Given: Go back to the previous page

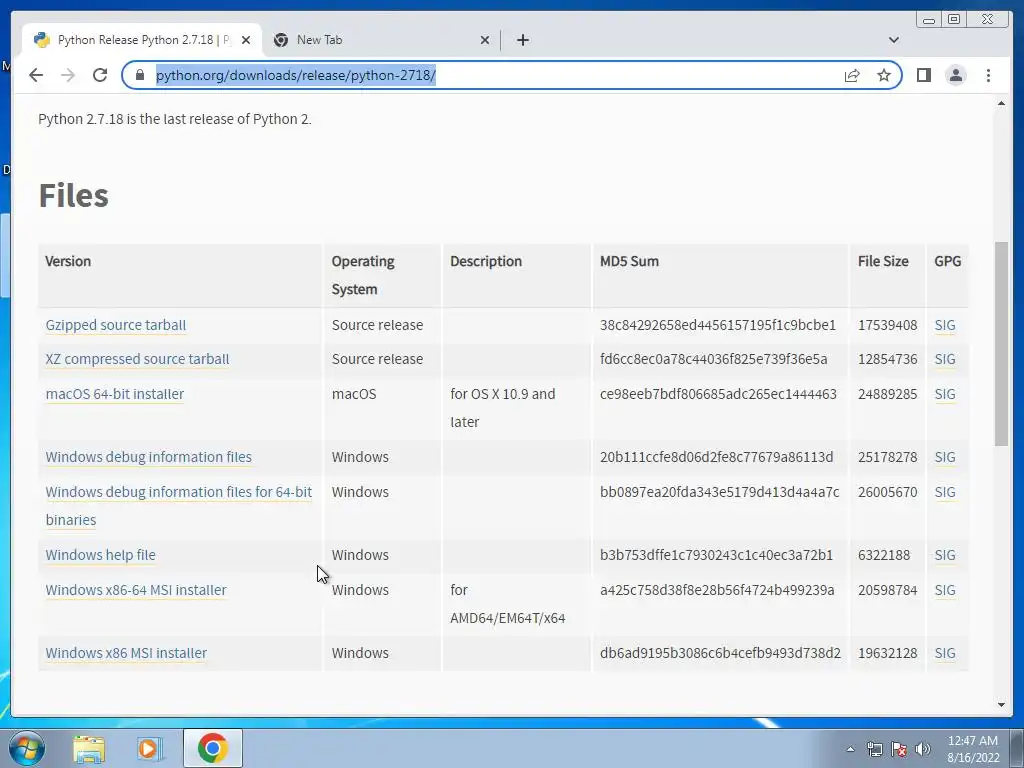Looking at the screenshot, I should (36, 75).
